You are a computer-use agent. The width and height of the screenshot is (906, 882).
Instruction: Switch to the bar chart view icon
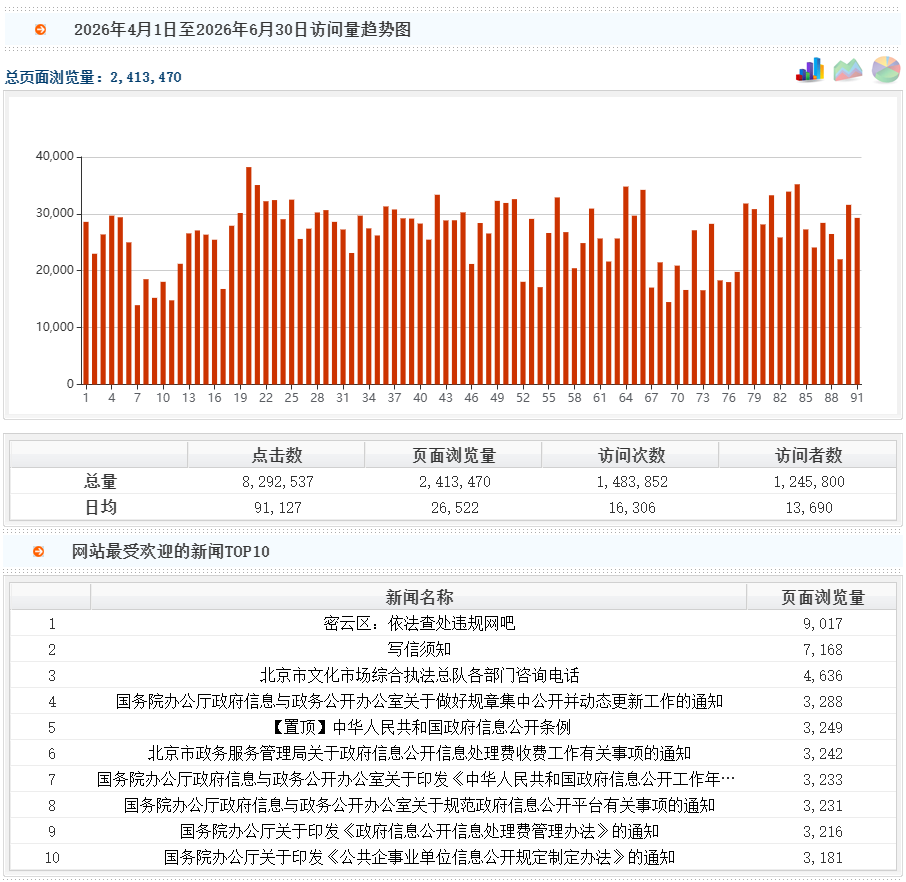point(810,70)
